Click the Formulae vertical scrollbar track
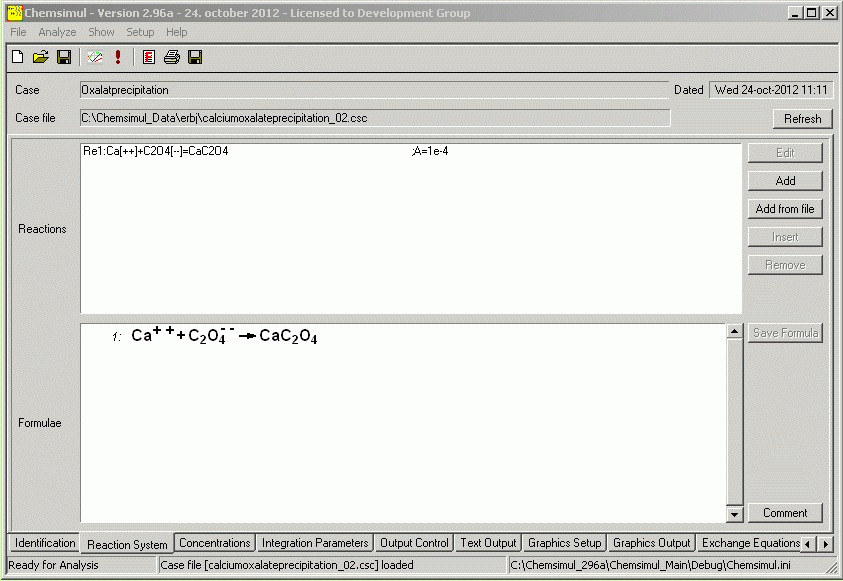Screen dimensions: 843x581 coord(734,422)
